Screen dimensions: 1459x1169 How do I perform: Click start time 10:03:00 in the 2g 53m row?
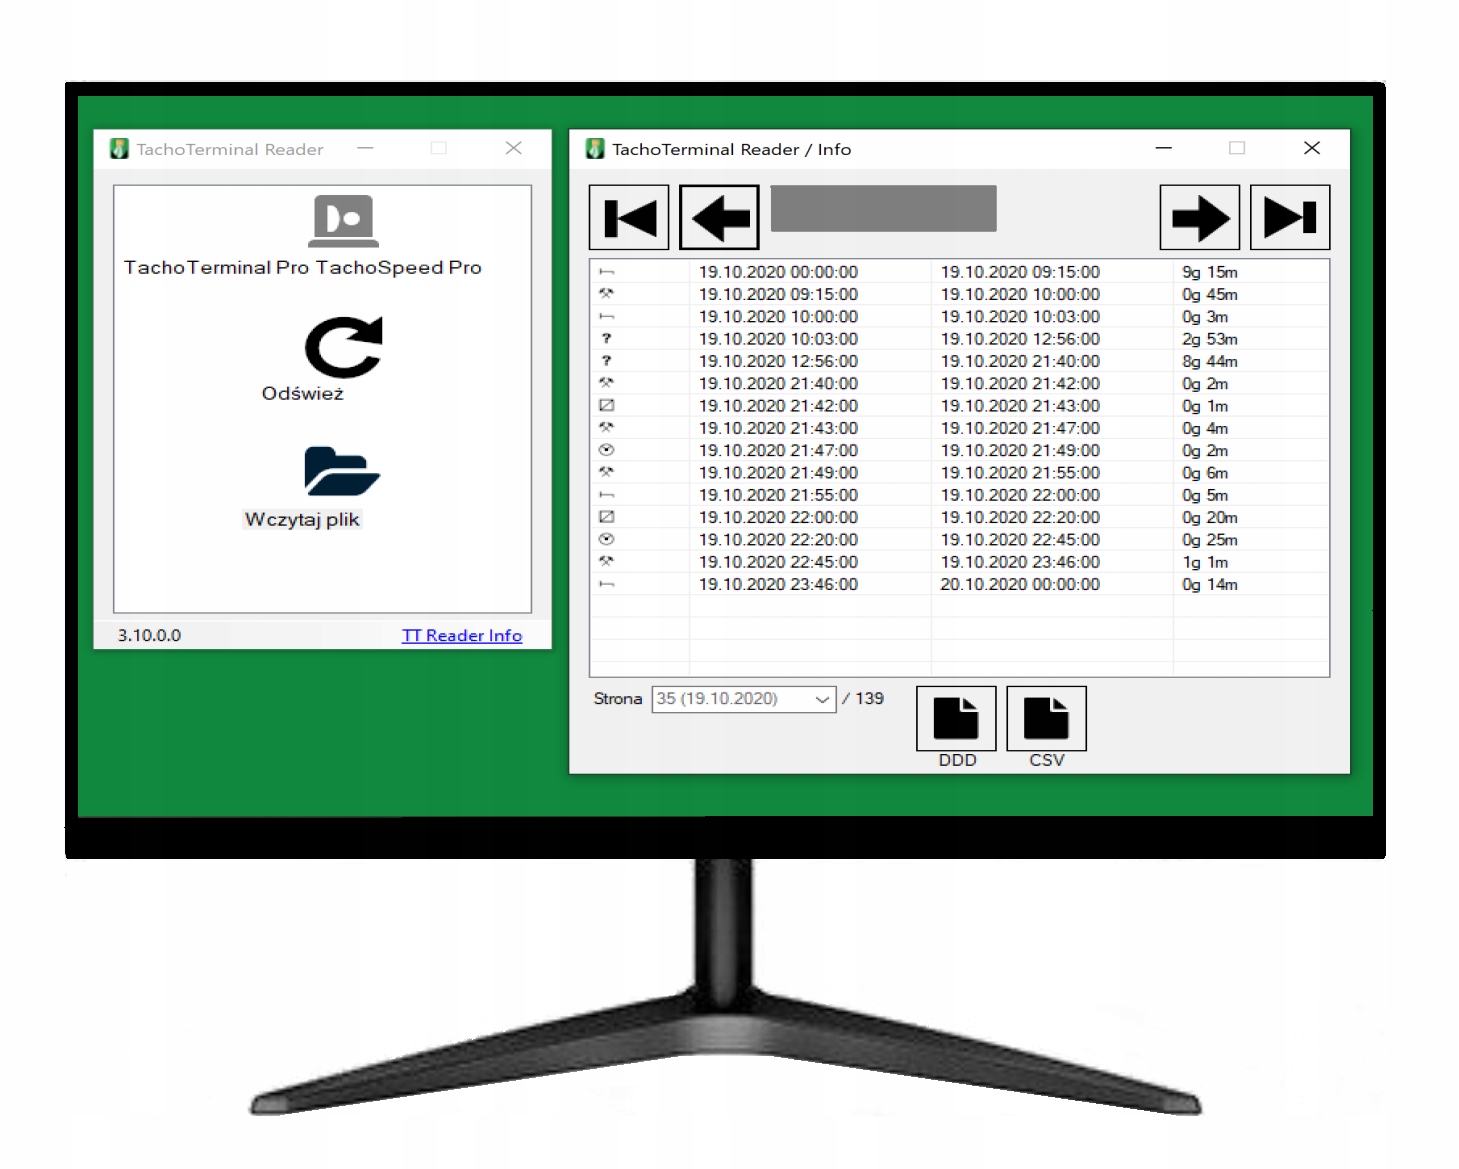(x=778, y=339)
